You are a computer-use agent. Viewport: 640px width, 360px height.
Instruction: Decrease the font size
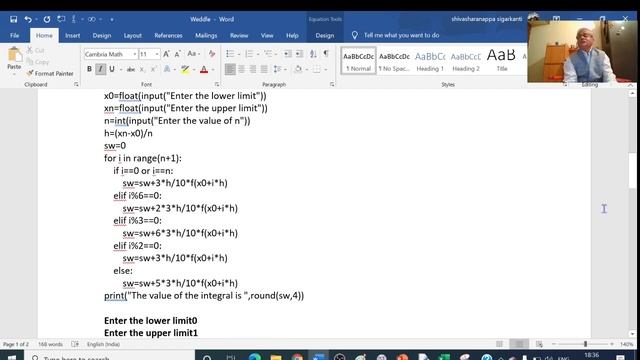pos(178,54)
